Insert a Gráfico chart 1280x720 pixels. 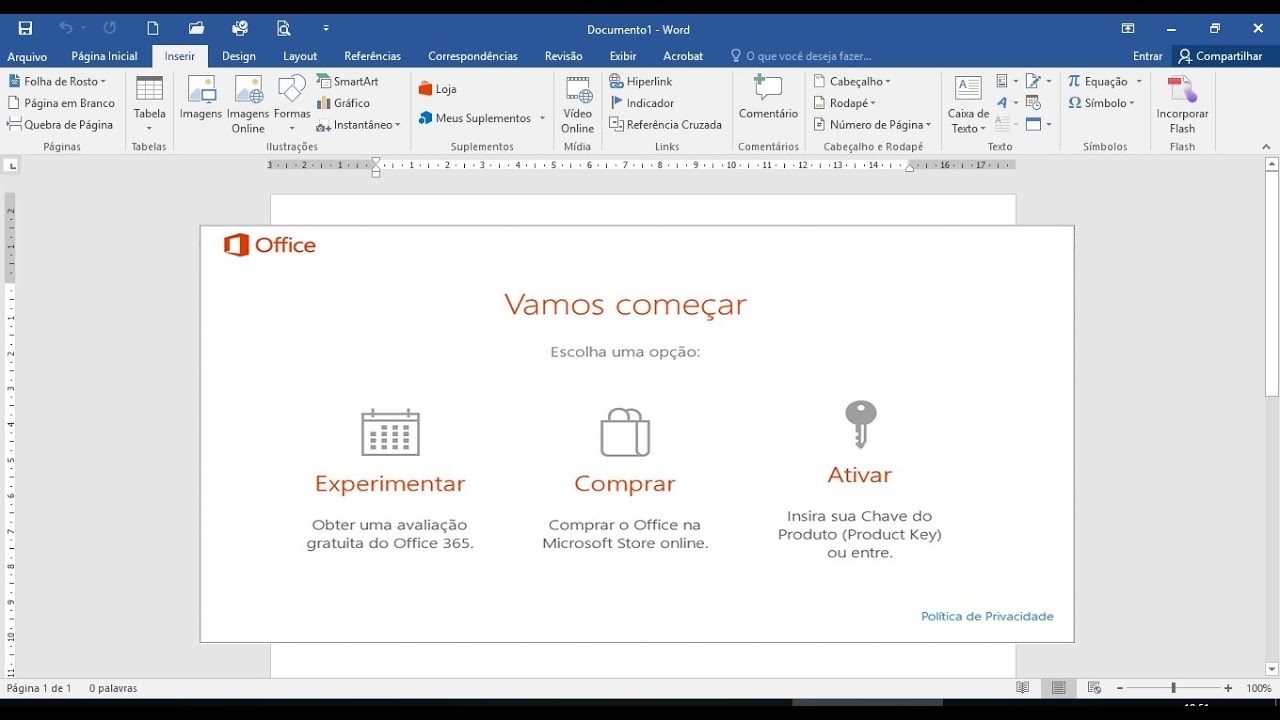343,103
